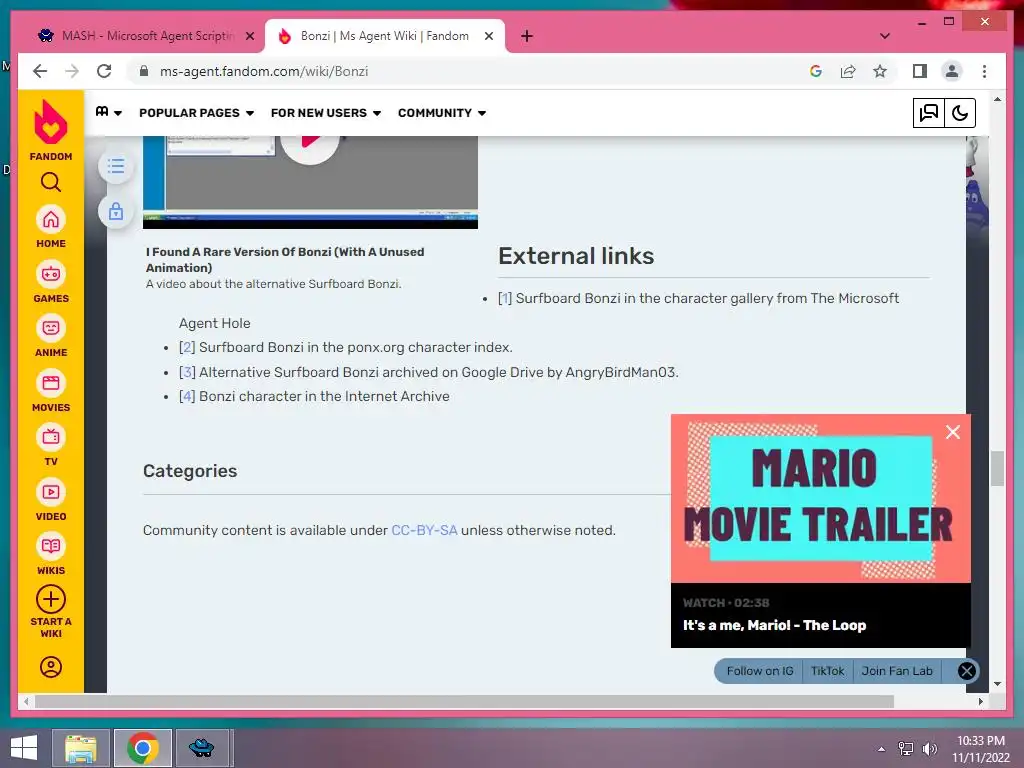Expand the For New Users menu
Viewport: 1024px width, 768px height.
(326, 113)
